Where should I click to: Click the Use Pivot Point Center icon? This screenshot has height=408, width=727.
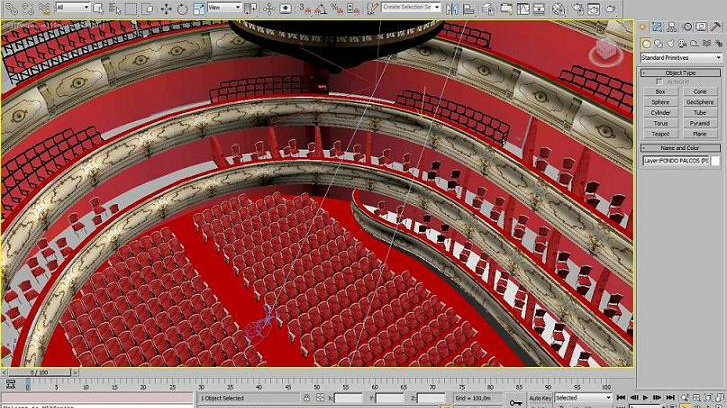250,8
